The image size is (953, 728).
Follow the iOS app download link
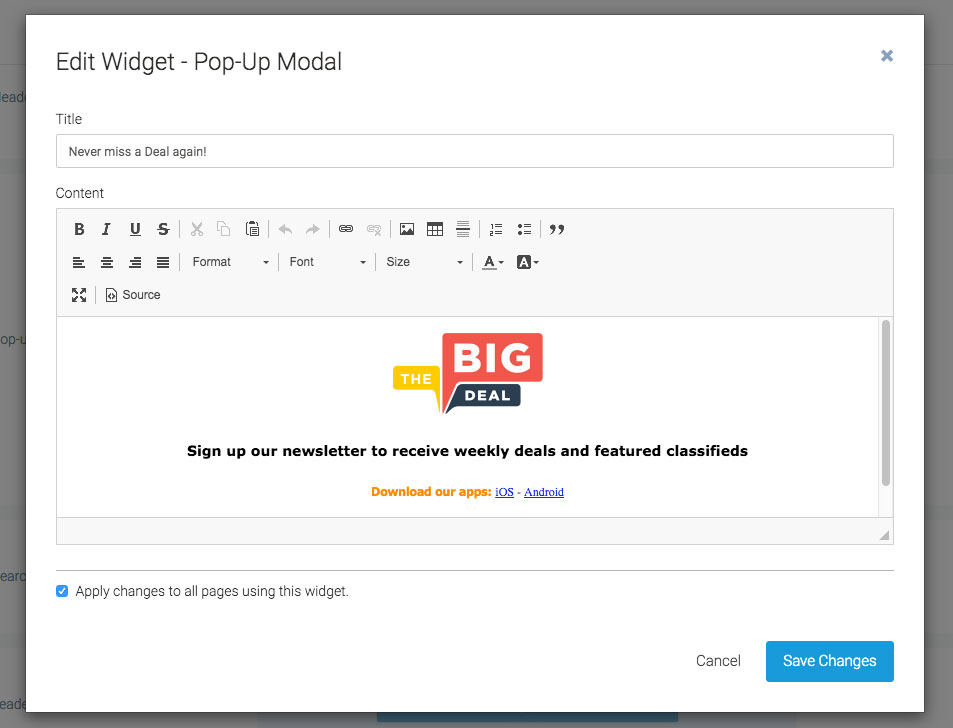pyautogui.click(x=504, y=492)
